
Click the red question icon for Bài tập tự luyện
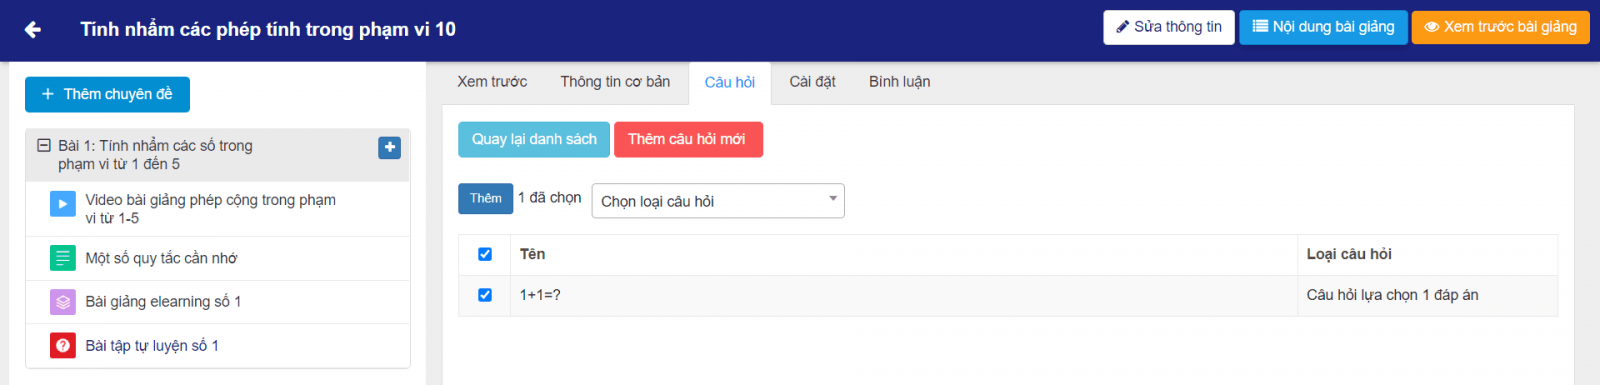click(x=63, y=345)
